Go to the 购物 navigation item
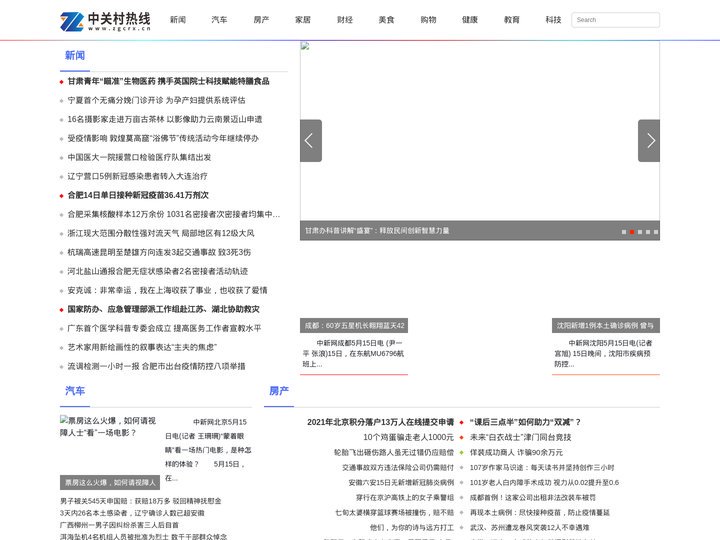Image resolution: width=720 pixels, height=540 pixels. 428,20
